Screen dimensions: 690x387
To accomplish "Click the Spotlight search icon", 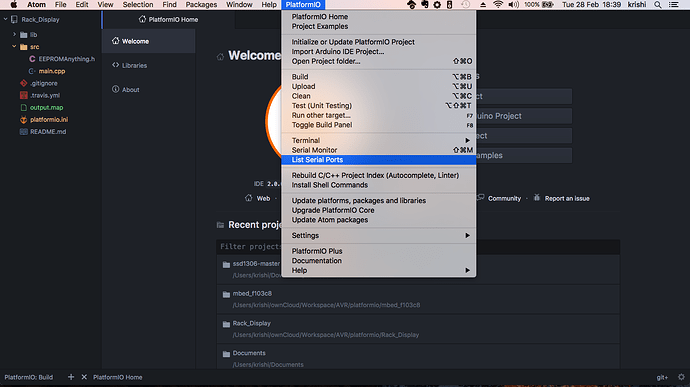I will click(x=657, y=5).
